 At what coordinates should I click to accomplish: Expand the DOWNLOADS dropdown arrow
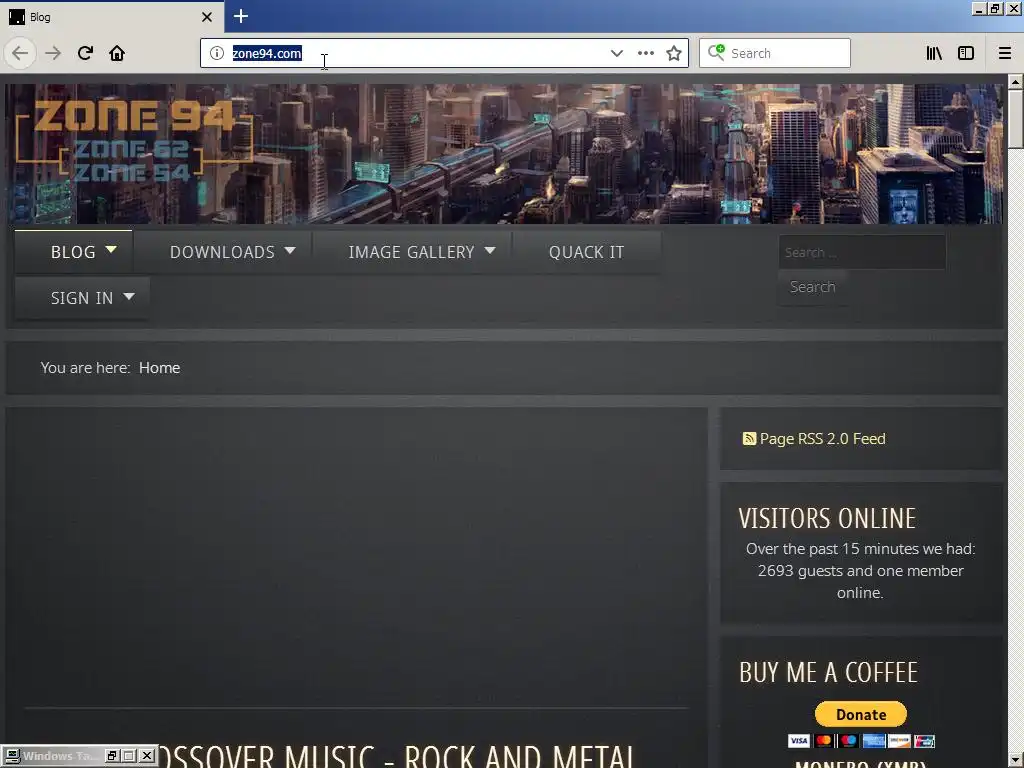click(290, 250)
